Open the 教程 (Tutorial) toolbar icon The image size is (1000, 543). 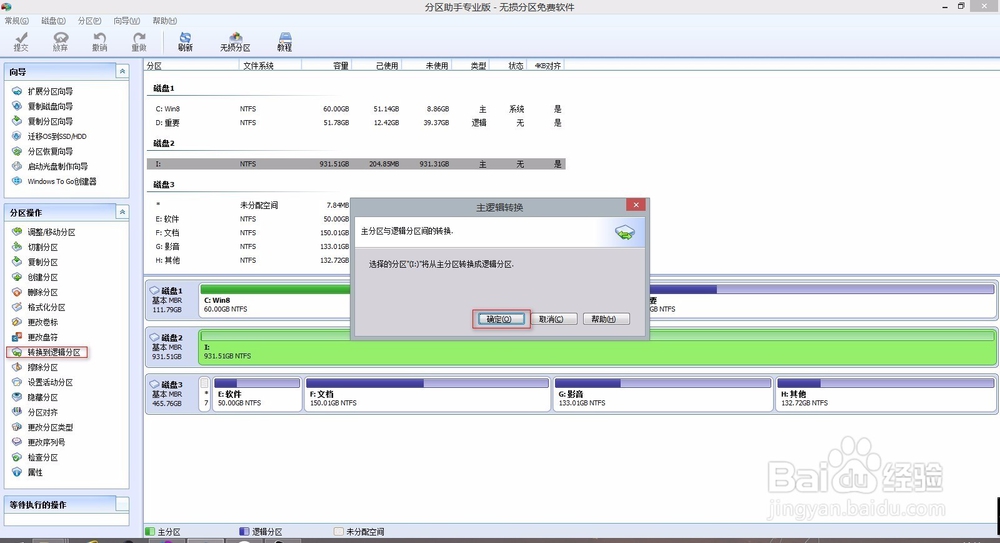(x=284, y=42)
